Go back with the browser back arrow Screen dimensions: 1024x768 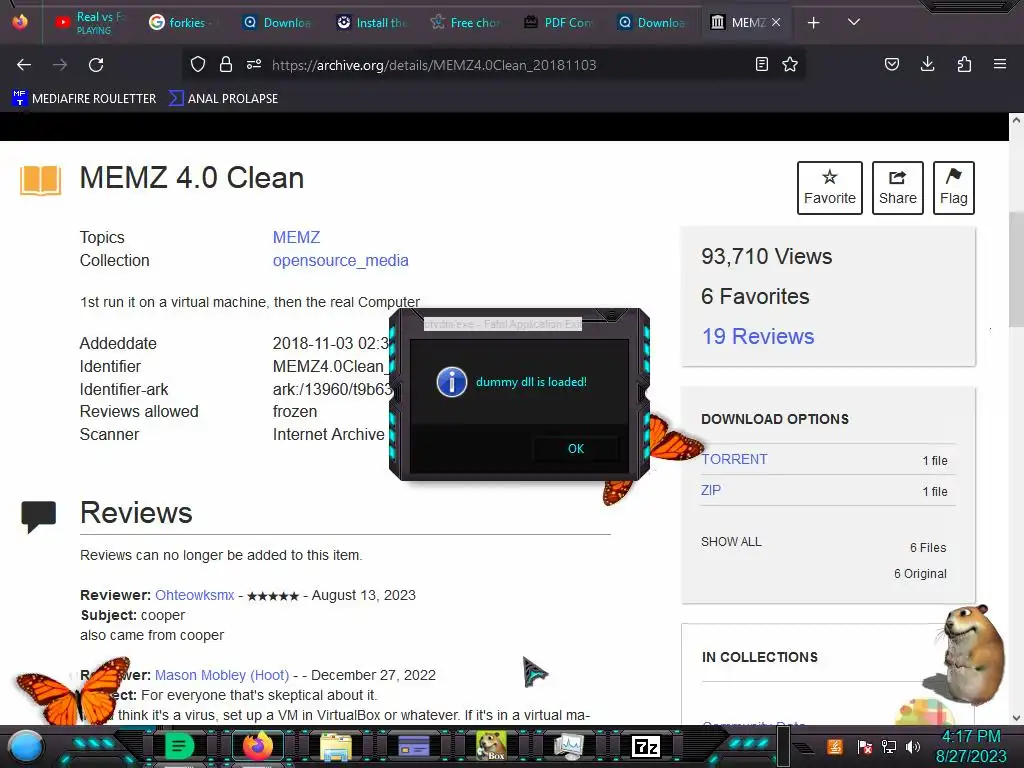pyautogui.click(x=24, y=65)
